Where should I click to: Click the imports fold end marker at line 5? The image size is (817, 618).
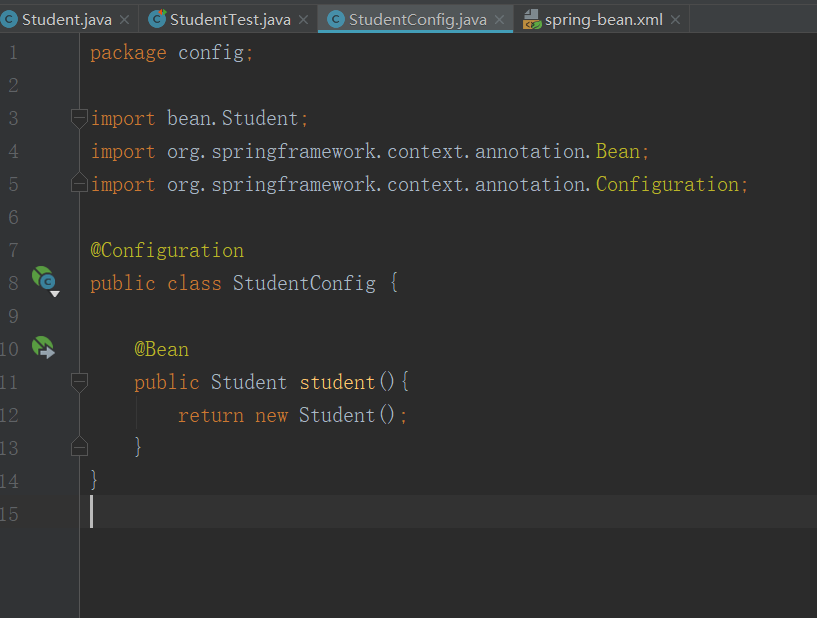[79, 182]
